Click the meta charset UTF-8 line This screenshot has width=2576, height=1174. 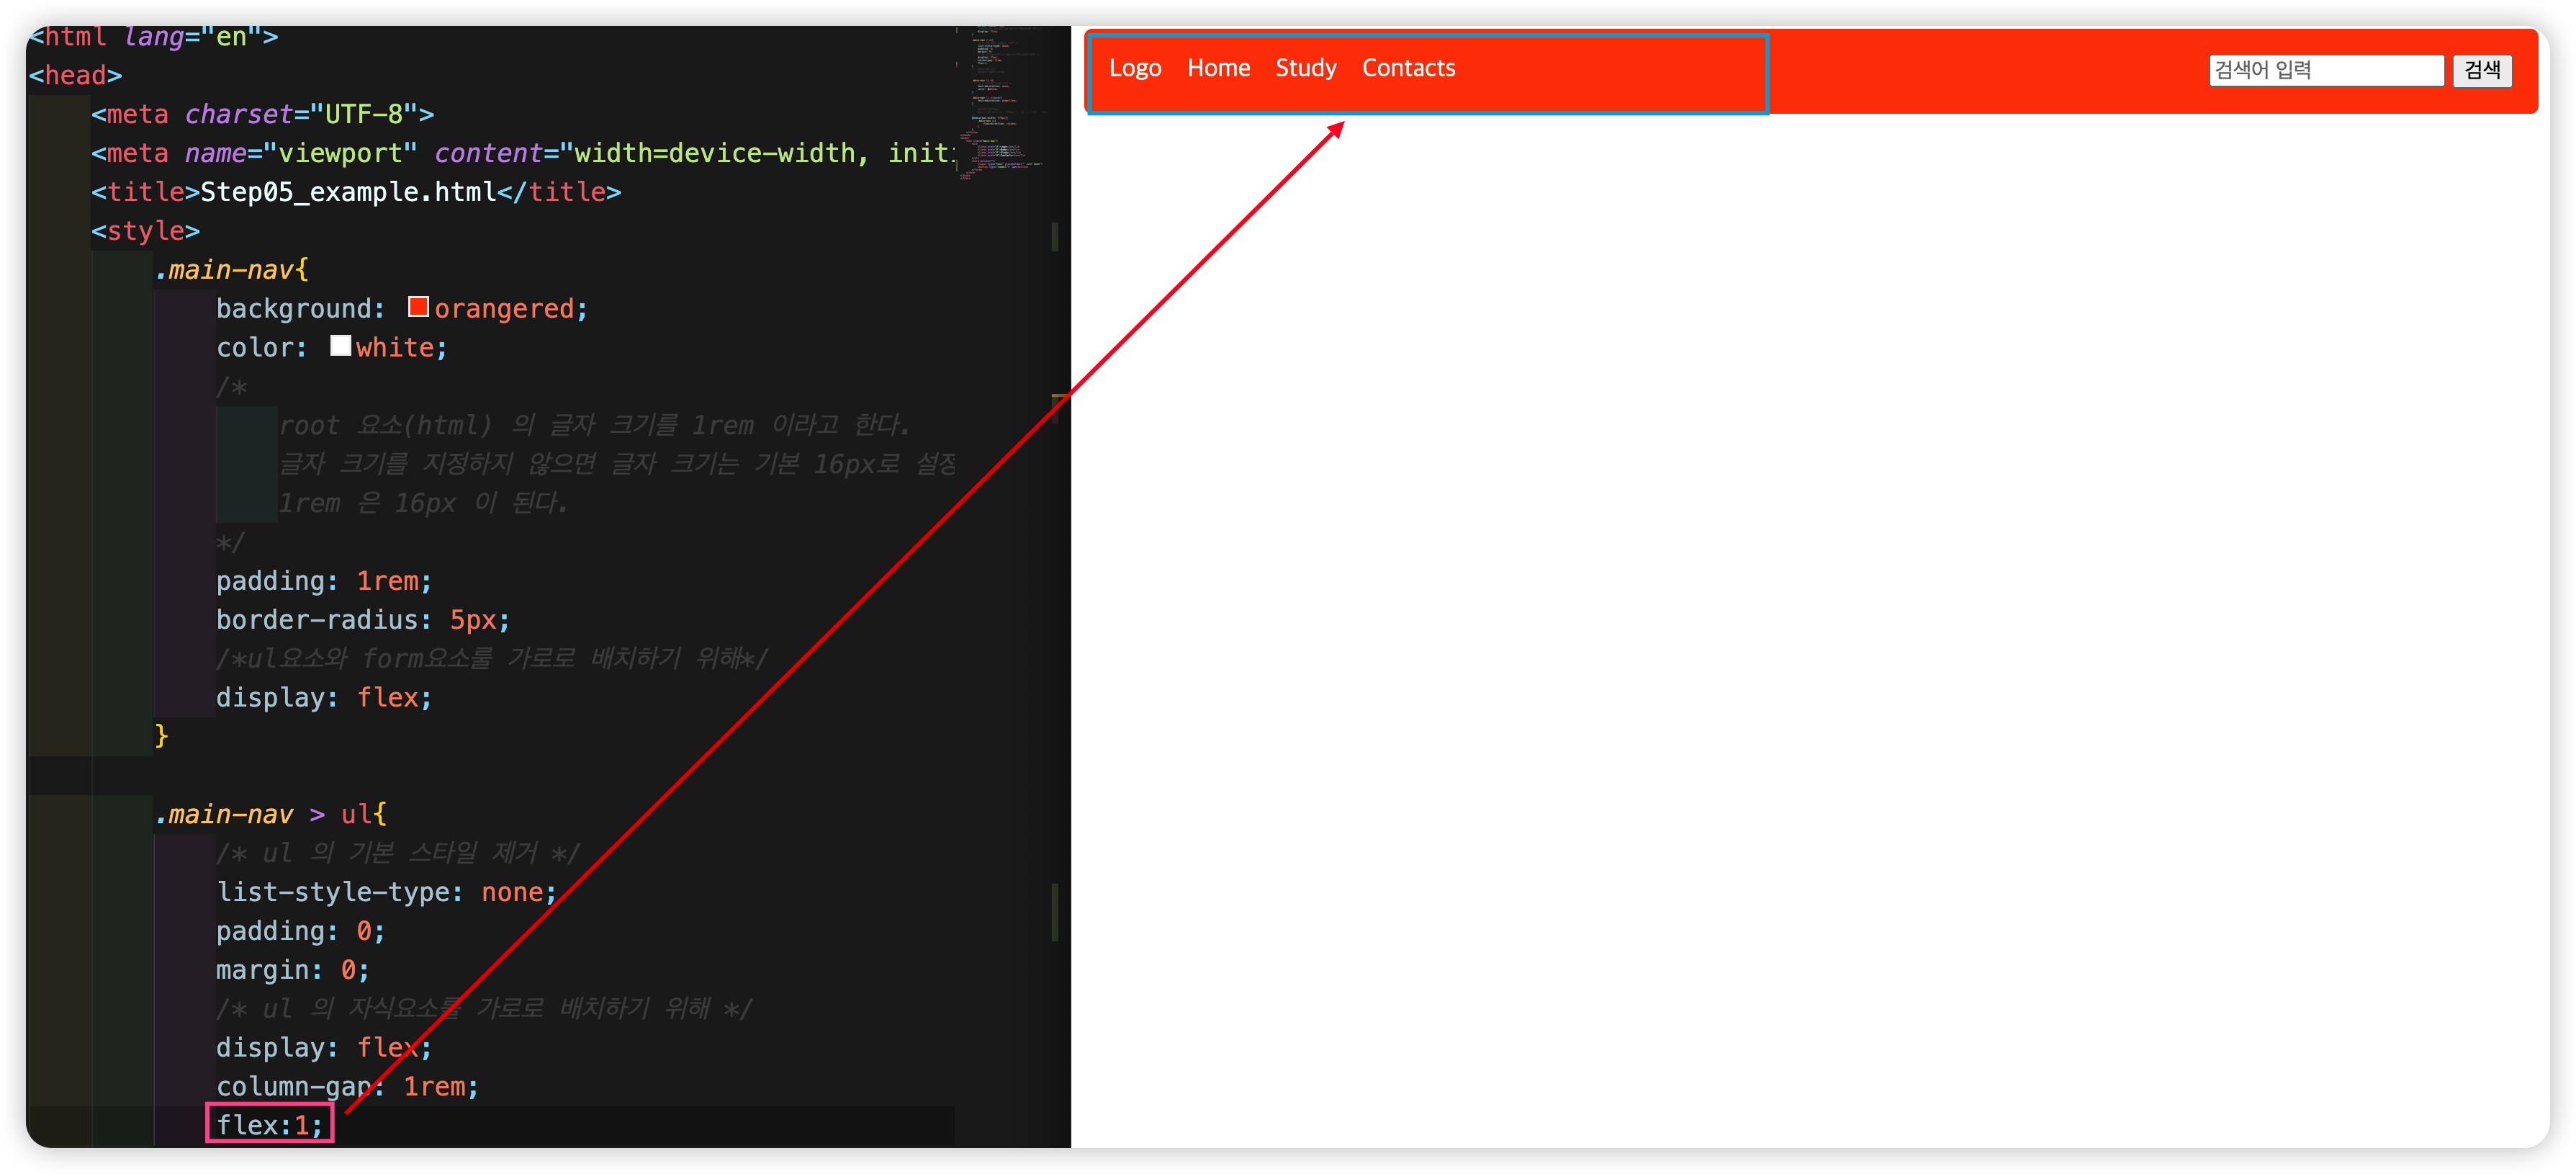pos(262,114)
